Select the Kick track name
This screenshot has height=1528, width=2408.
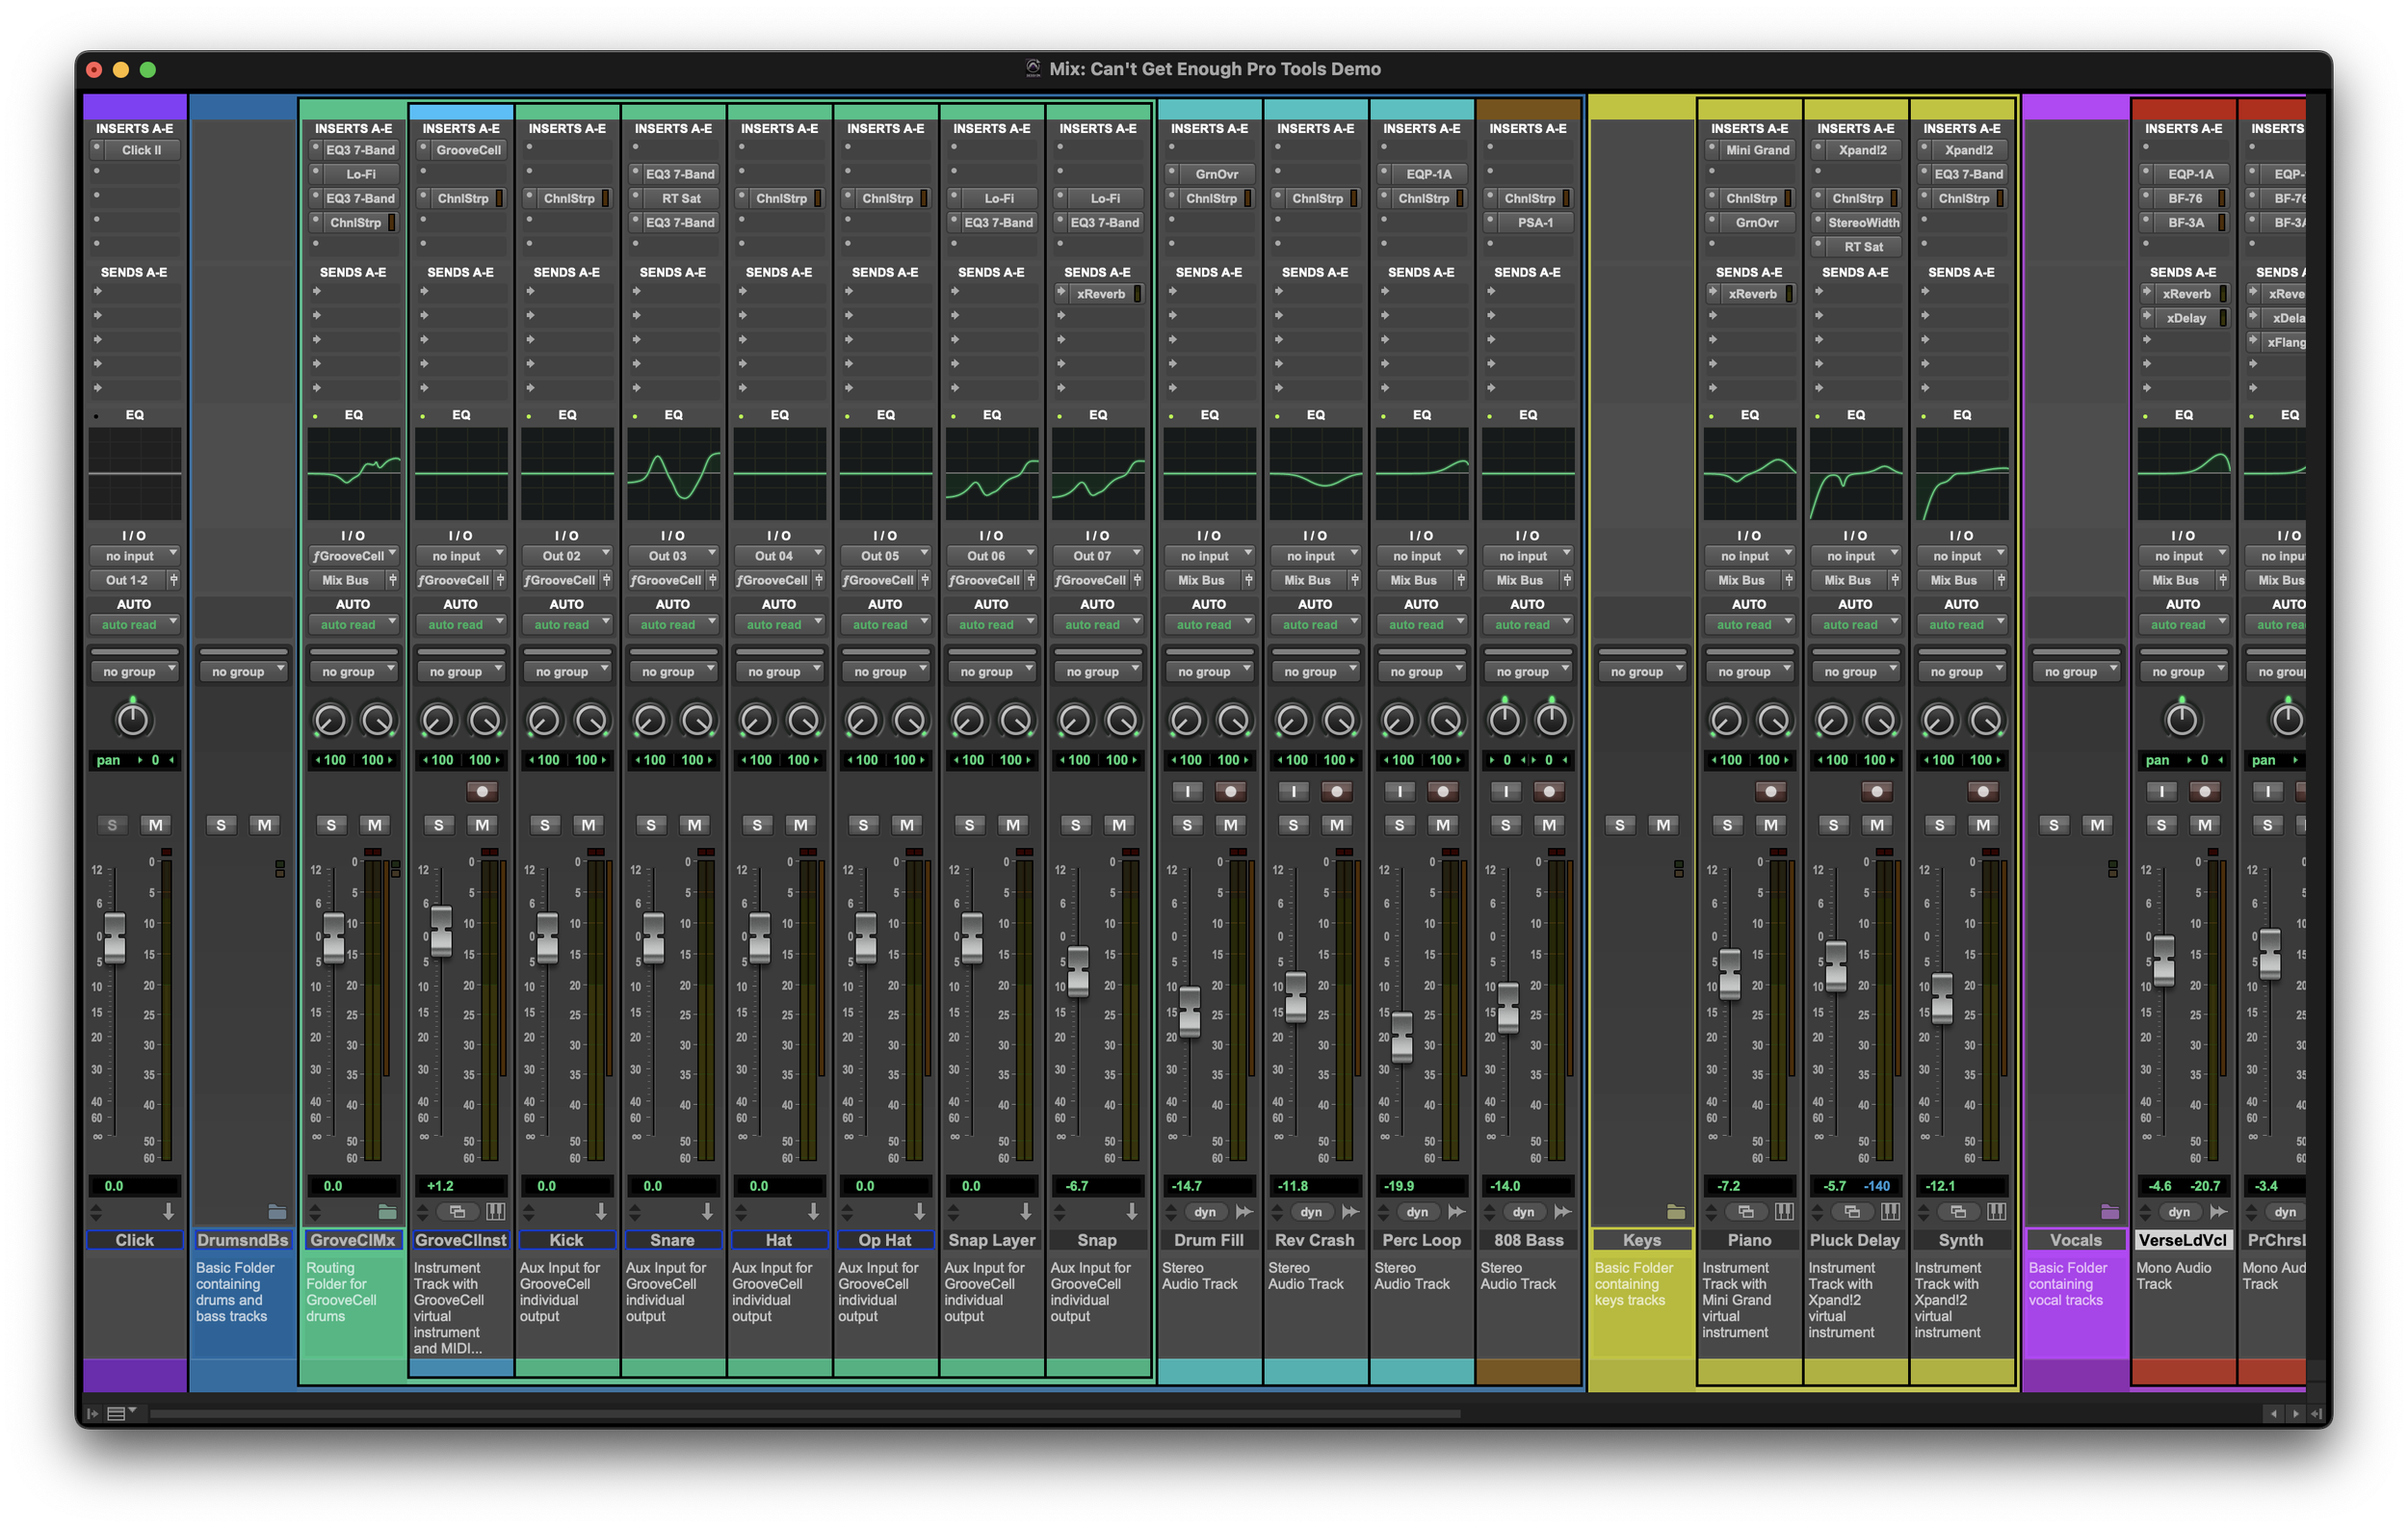(x=566, y=1240)
